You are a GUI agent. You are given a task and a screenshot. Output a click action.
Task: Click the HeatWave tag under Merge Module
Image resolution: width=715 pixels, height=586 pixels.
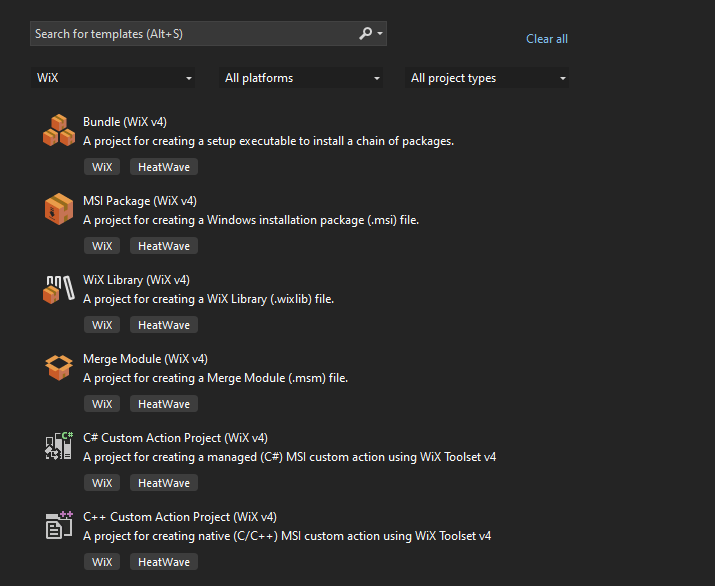pos(164,404)
